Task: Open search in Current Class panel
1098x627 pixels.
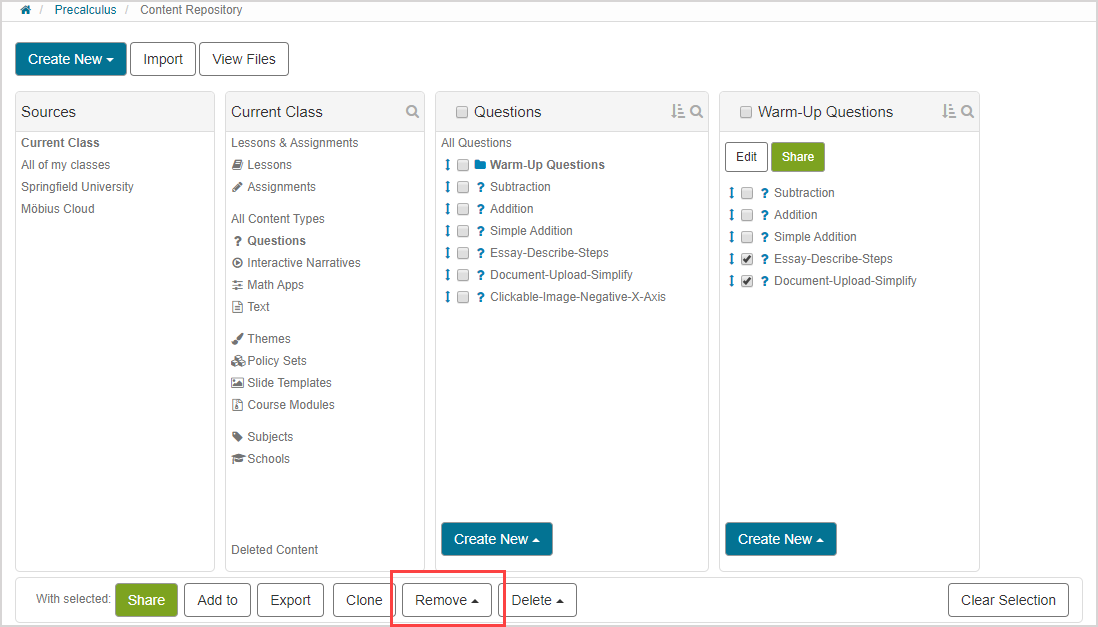Action: coord(412,112)
